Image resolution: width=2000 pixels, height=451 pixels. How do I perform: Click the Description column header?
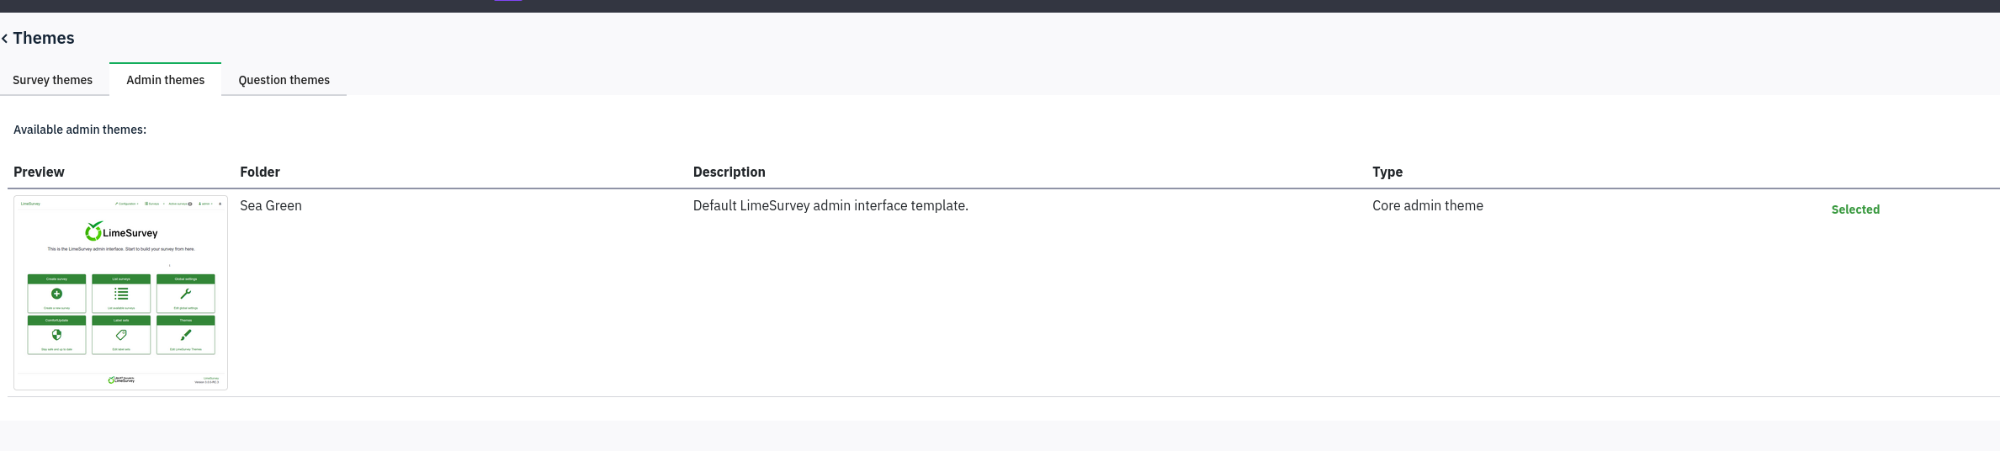[729, 172]
